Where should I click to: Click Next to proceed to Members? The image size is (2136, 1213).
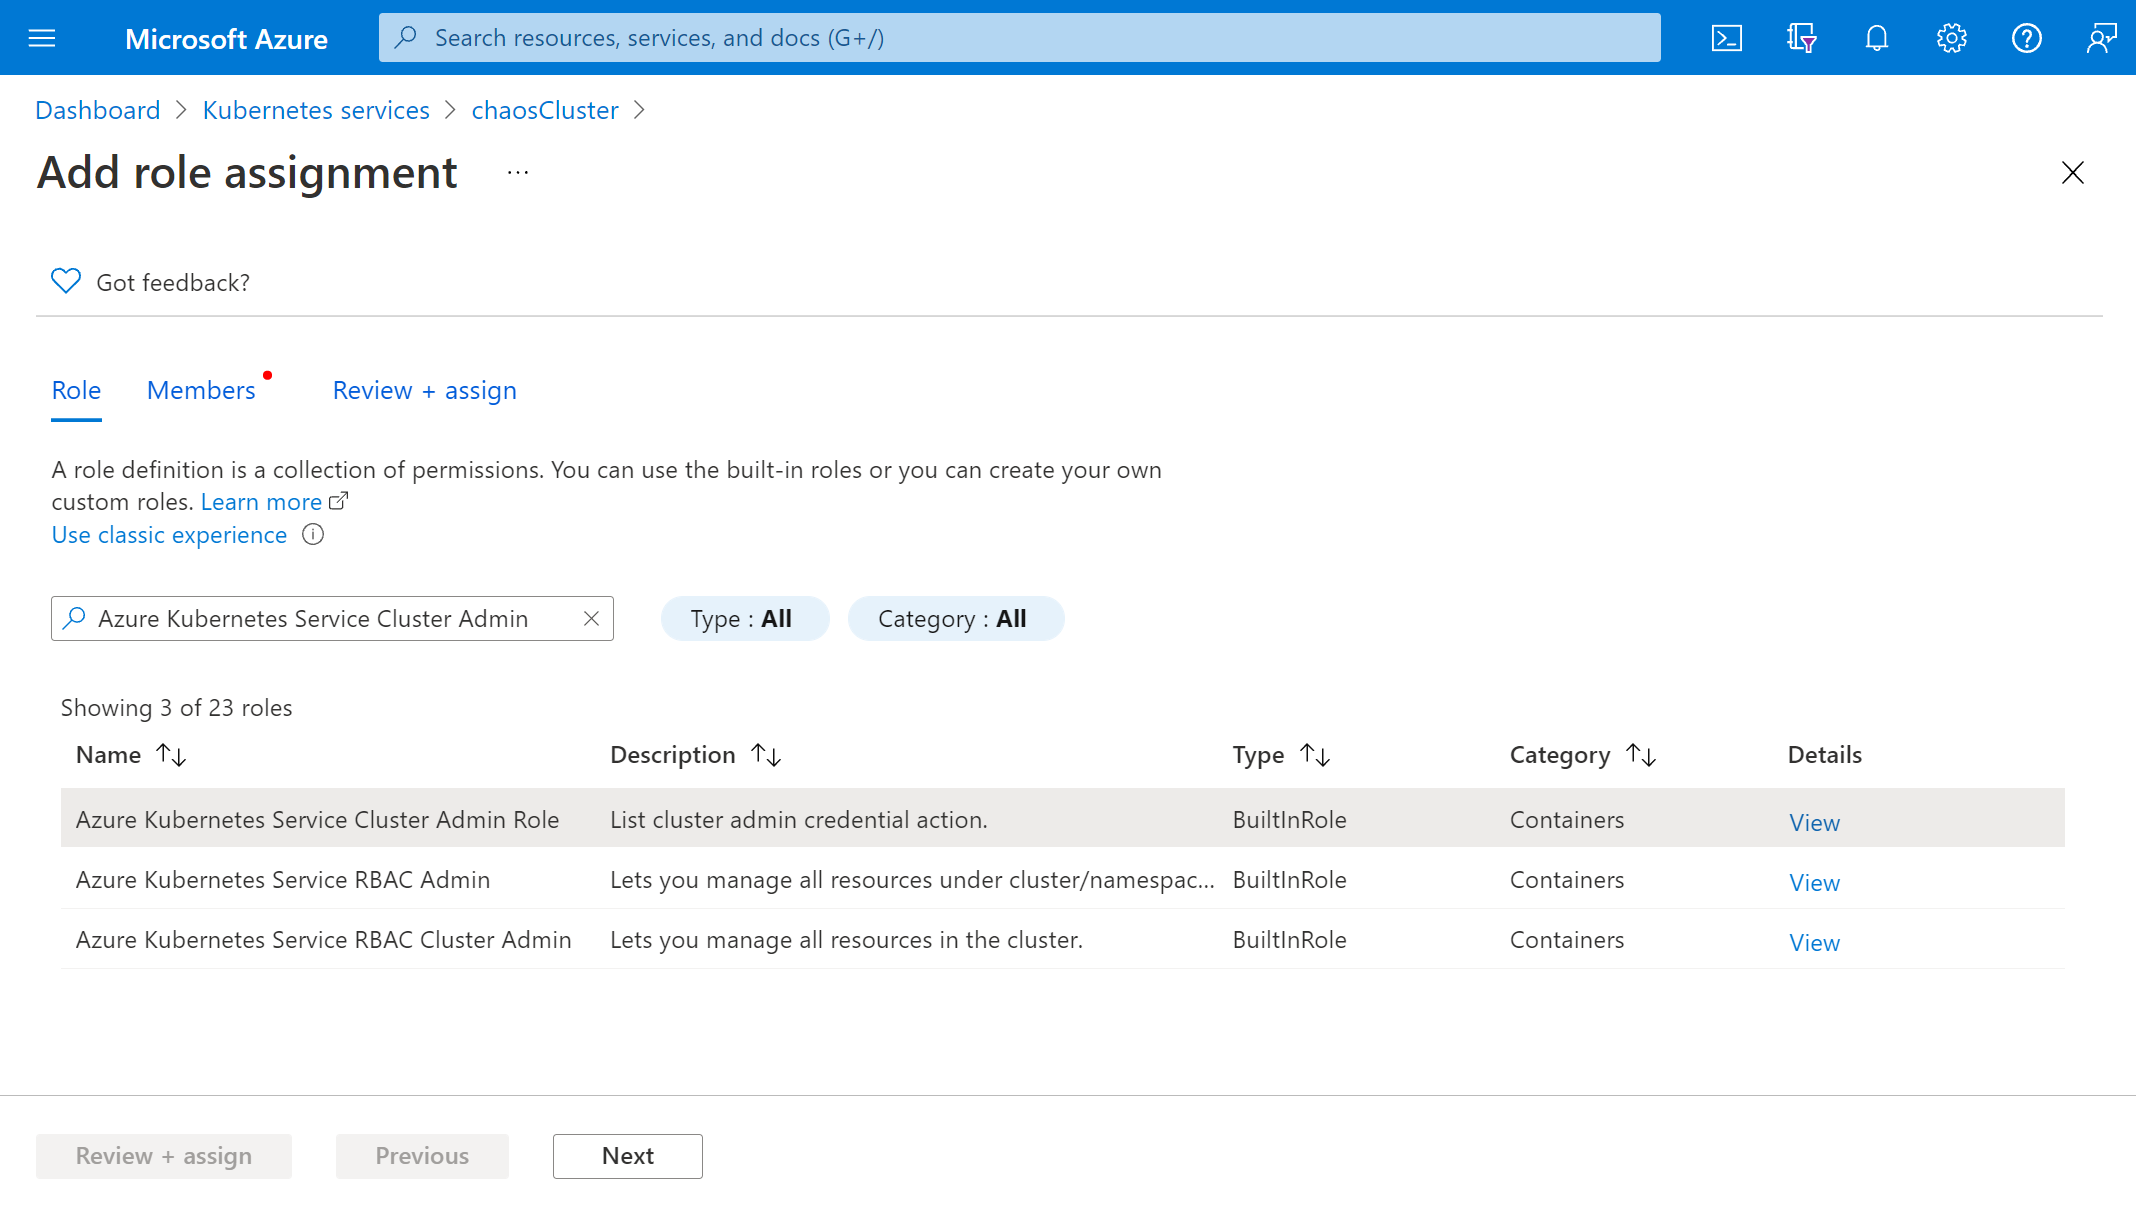point(628,1156)
